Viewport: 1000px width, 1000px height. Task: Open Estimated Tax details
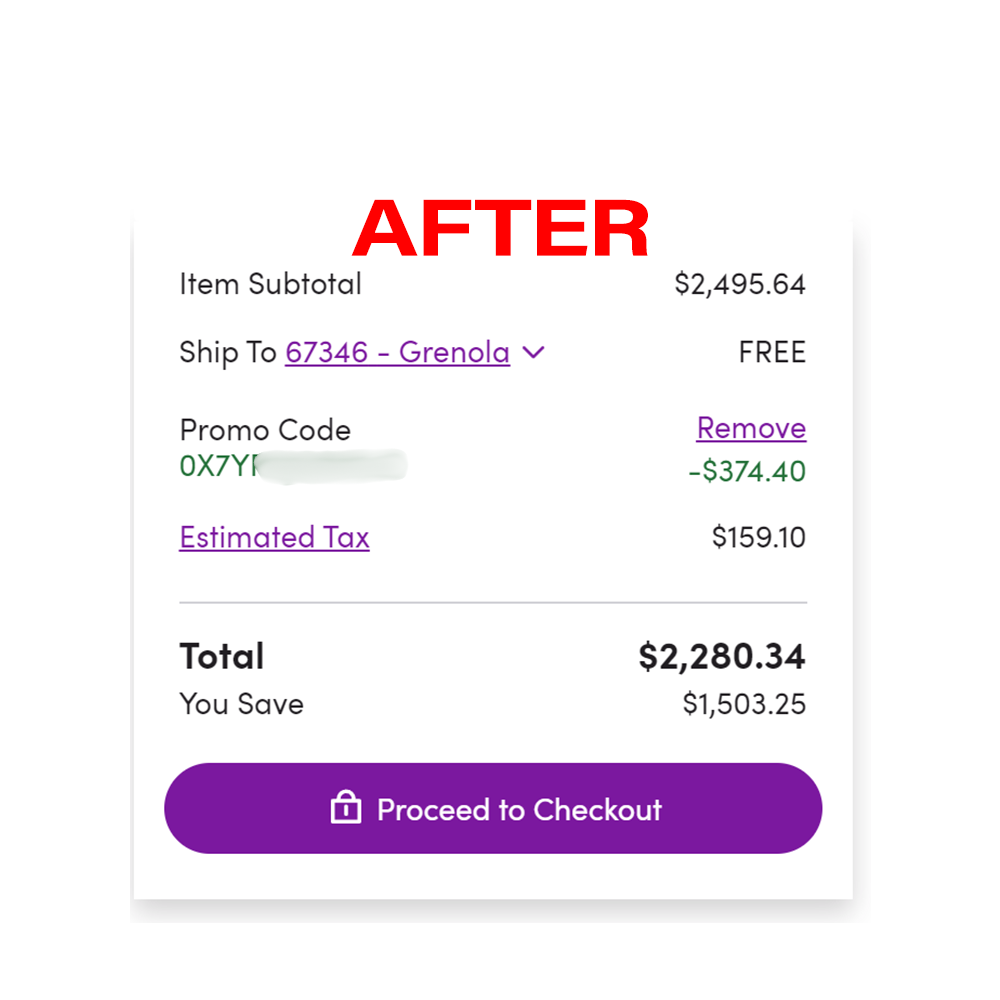click(274, 537)
